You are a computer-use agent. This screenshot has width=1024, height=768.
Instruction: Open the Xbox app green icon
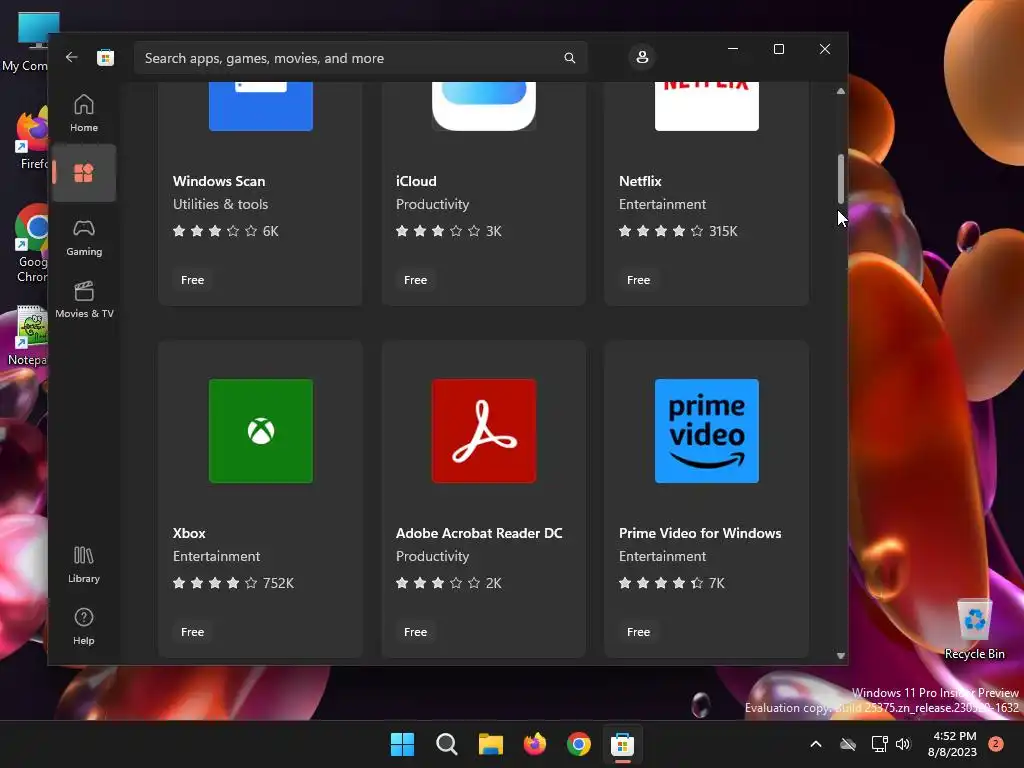pyautogui.click(x=261, y=431)
